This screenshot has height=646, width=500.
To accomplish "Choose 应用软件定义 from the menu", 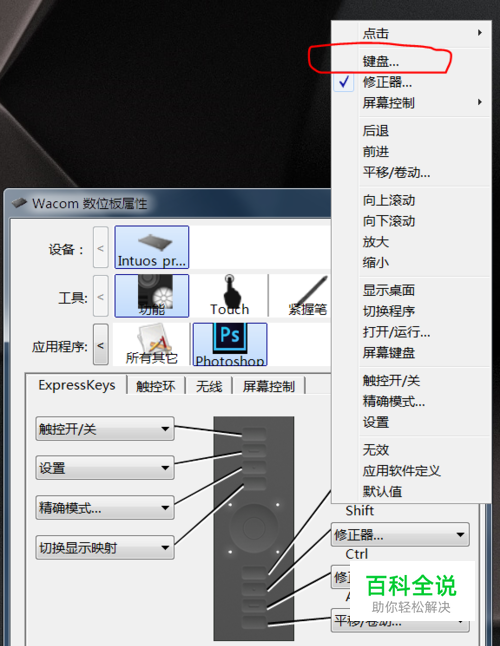I will coord(411,470).
